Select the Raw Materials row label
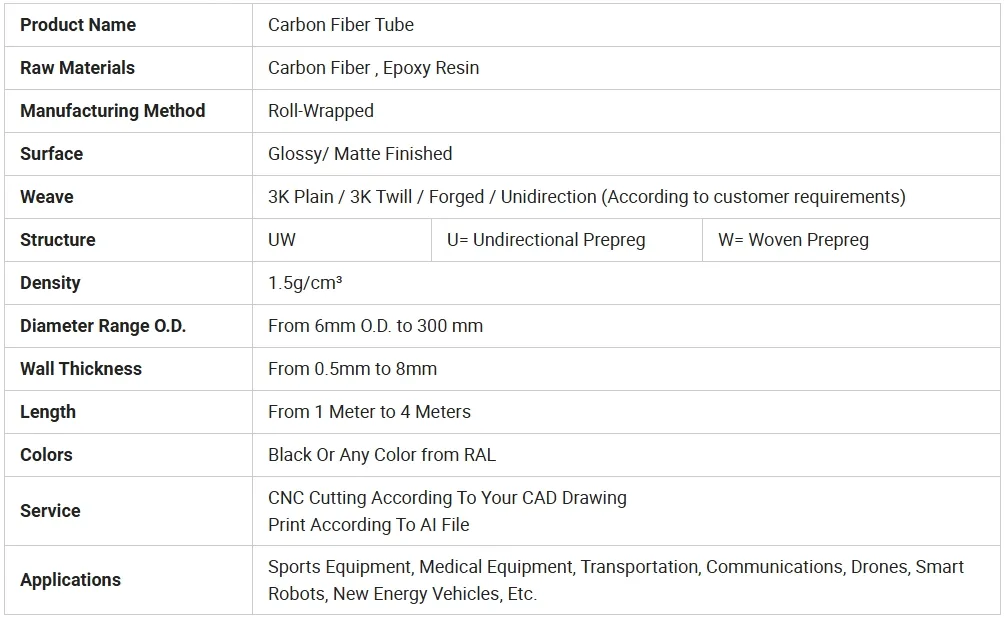 [77, 68]
